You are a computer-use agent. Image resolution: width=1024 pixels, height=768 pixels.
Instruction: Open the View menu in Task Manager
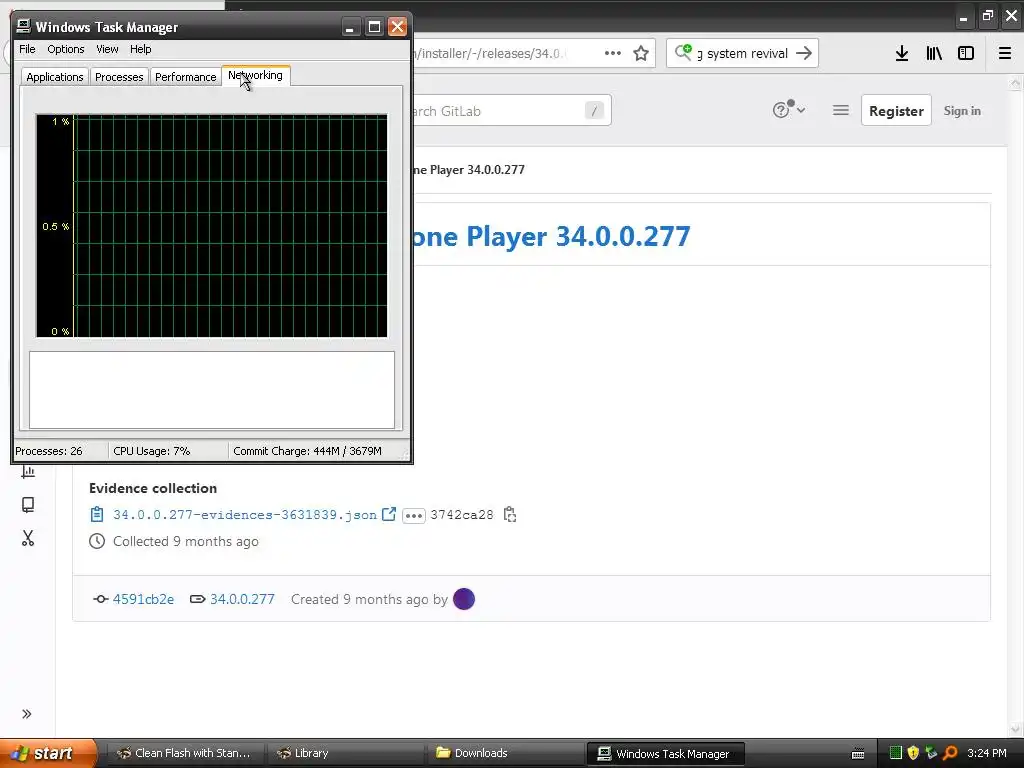pyautogui.click(x=107, y=49)
